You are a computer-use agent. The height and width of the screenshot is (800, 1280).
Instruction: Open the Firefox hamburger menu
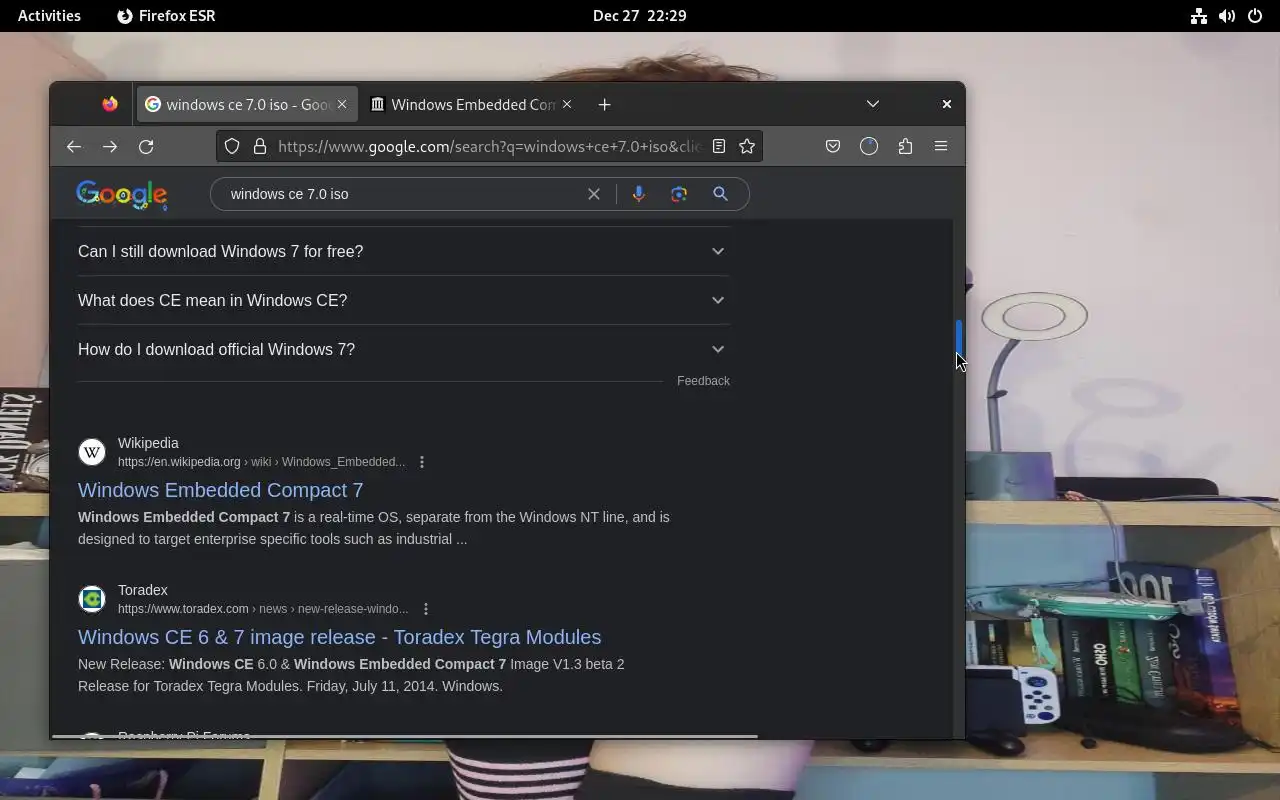(x=941, y=146)
